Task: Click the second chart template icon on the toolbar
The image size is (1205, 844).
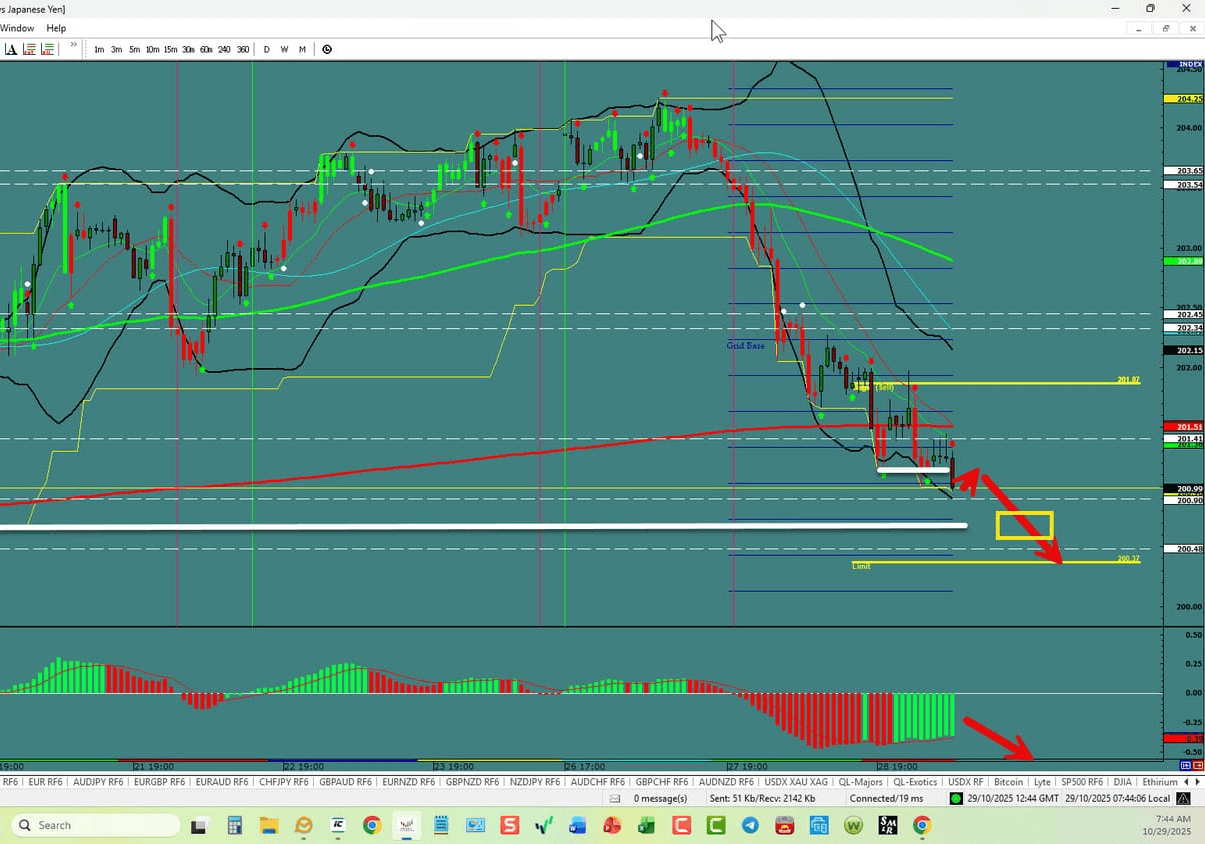Action: tap(47, 49)
